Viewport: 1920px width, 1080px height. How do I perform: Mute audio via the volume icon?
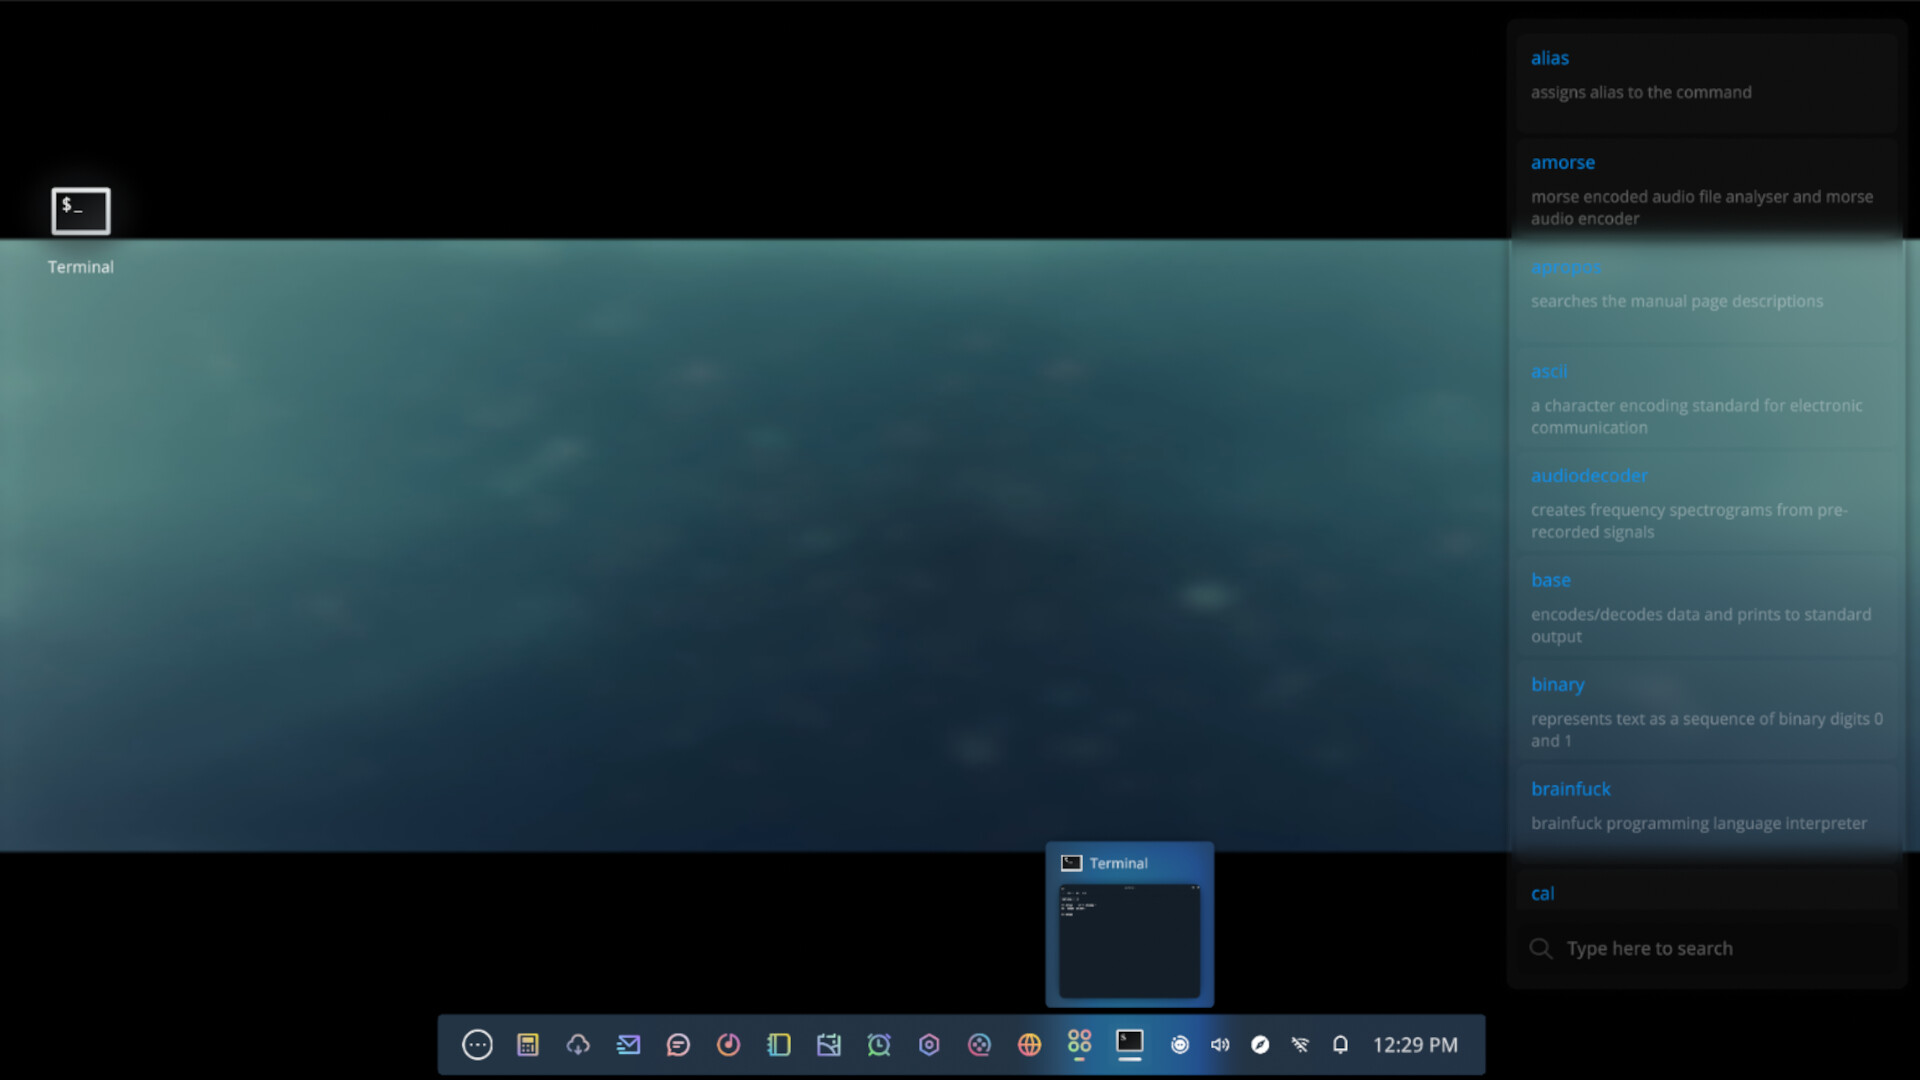coord(1219,1044)
